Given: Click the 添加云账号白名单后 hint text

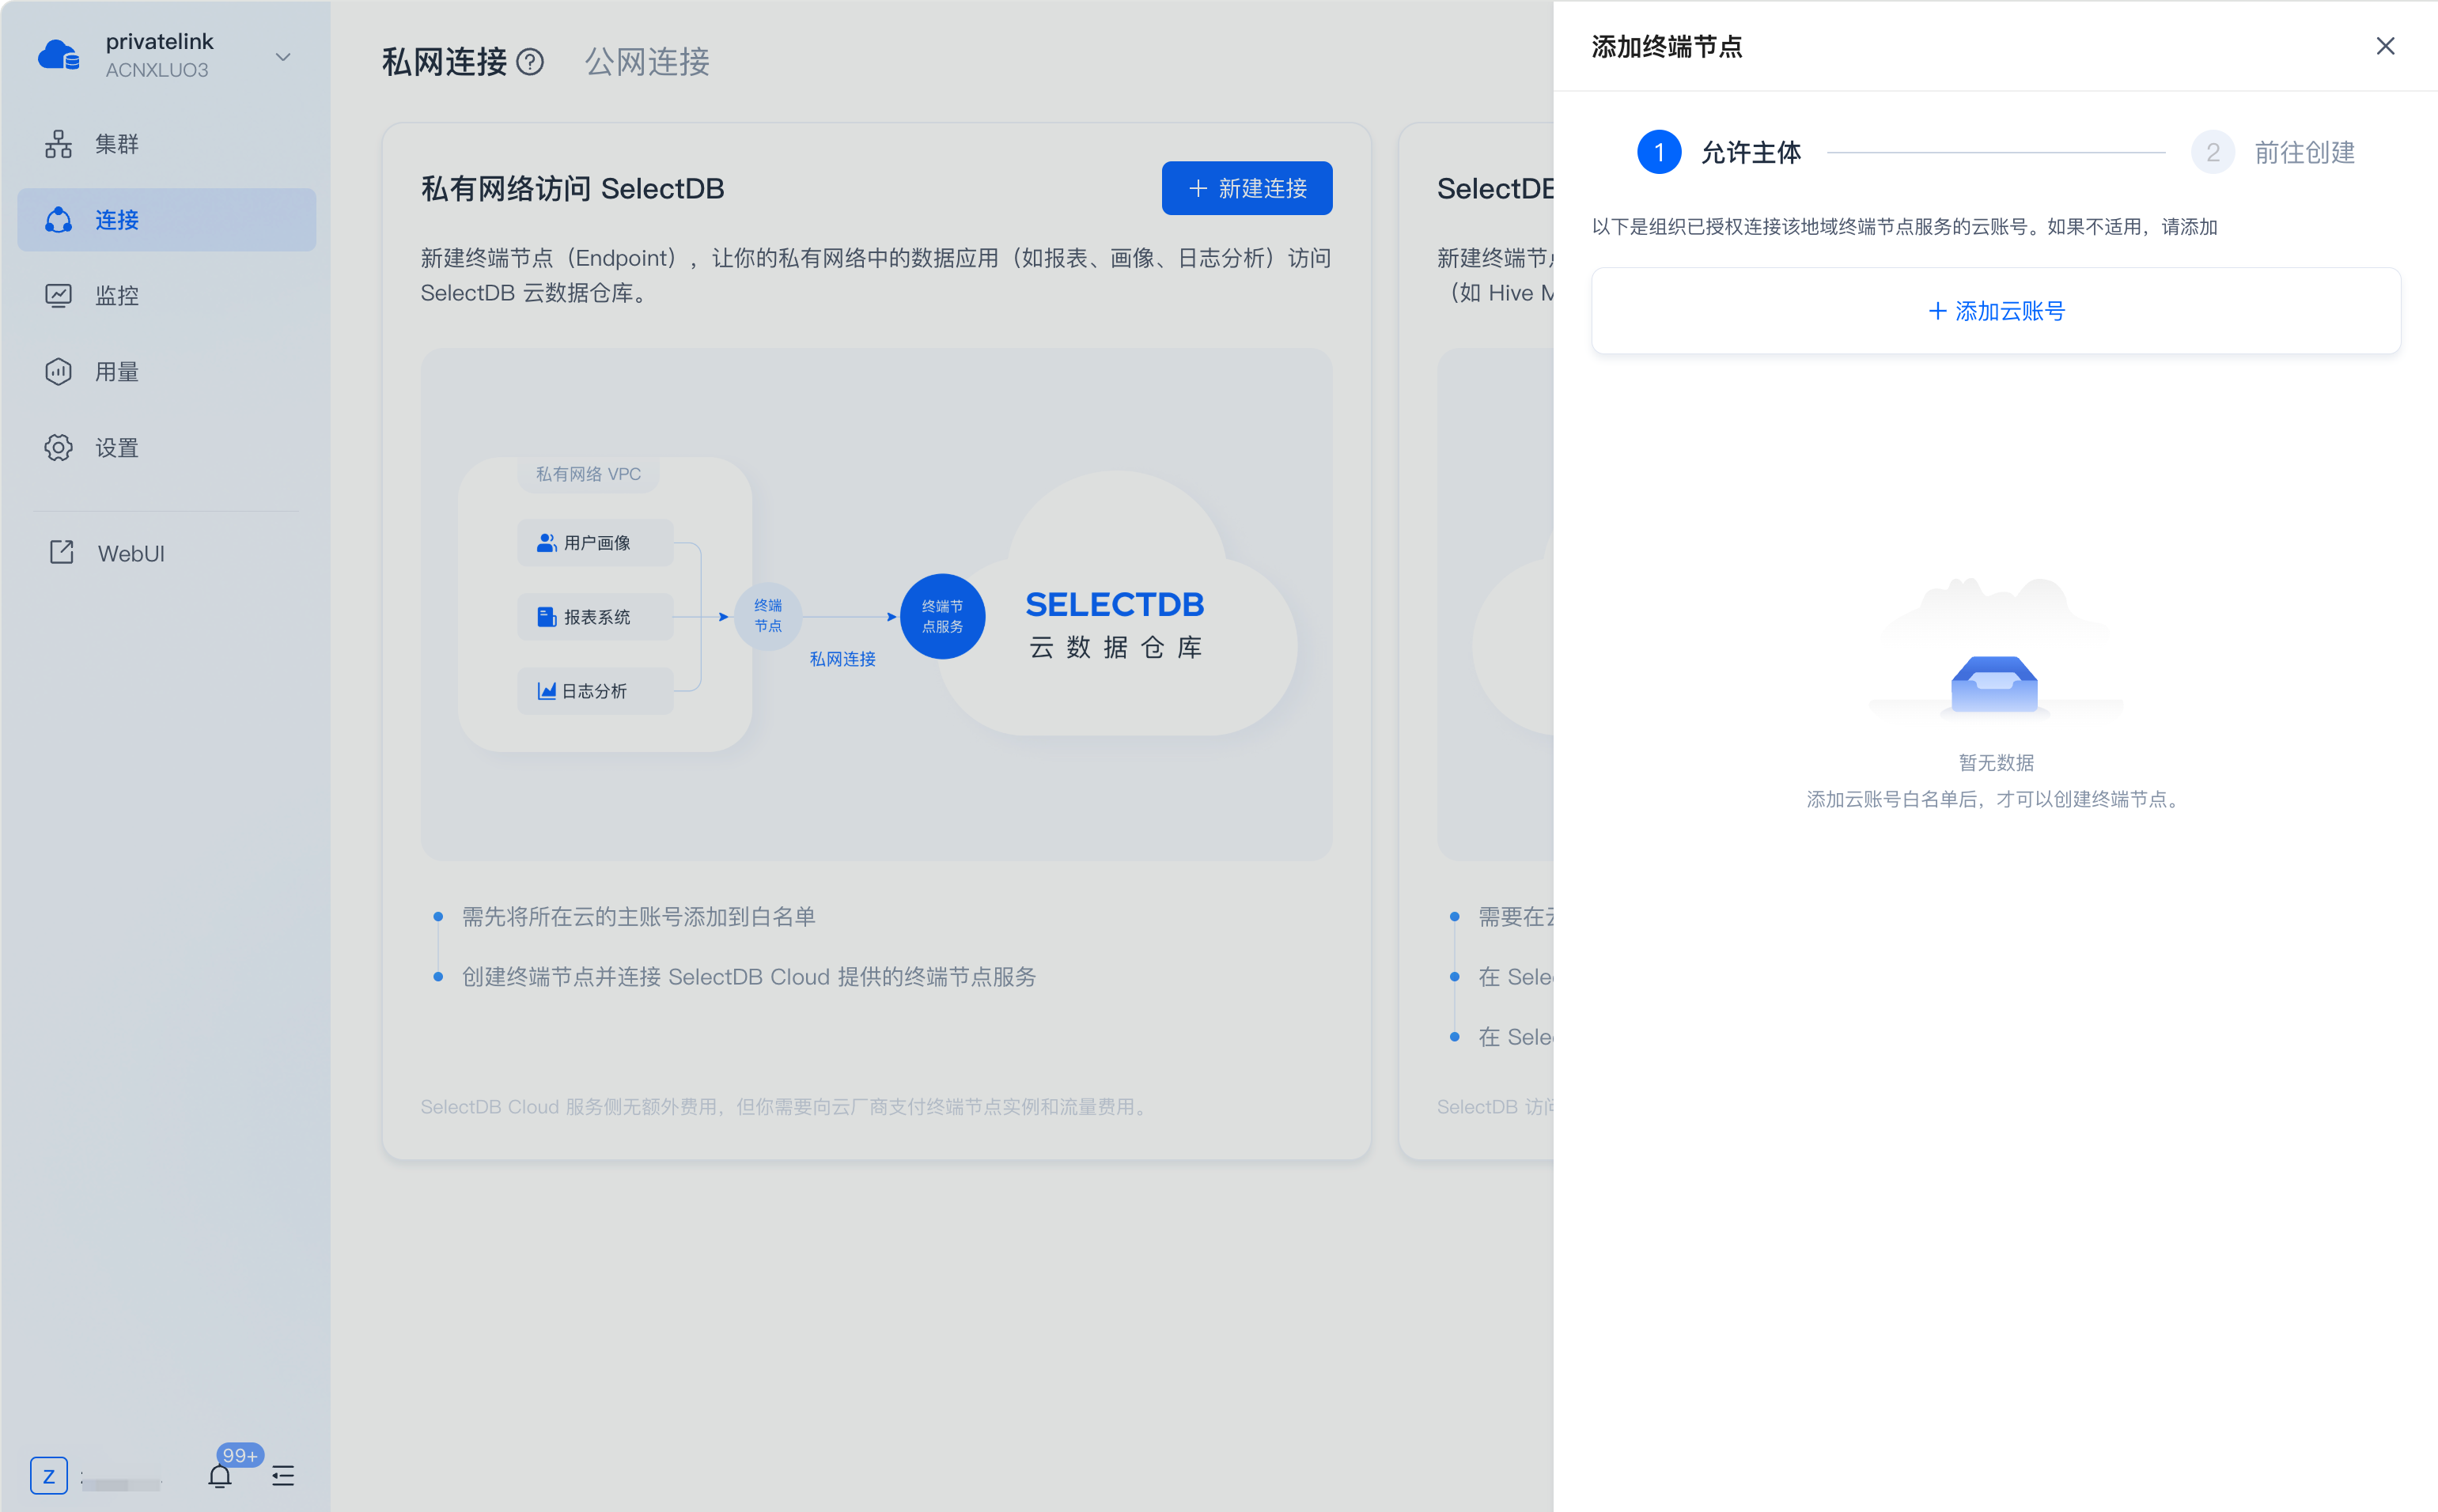Looking at the screenshot, I should (1995, 799).
